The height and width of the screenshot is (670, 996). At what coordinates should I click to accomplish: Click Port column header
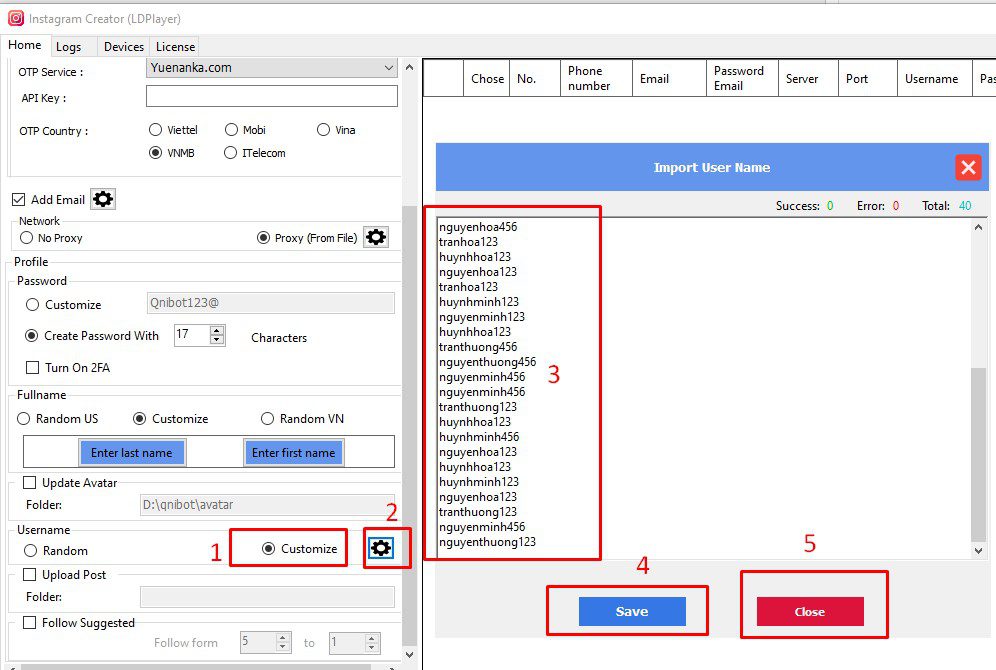tap(868, 78)
